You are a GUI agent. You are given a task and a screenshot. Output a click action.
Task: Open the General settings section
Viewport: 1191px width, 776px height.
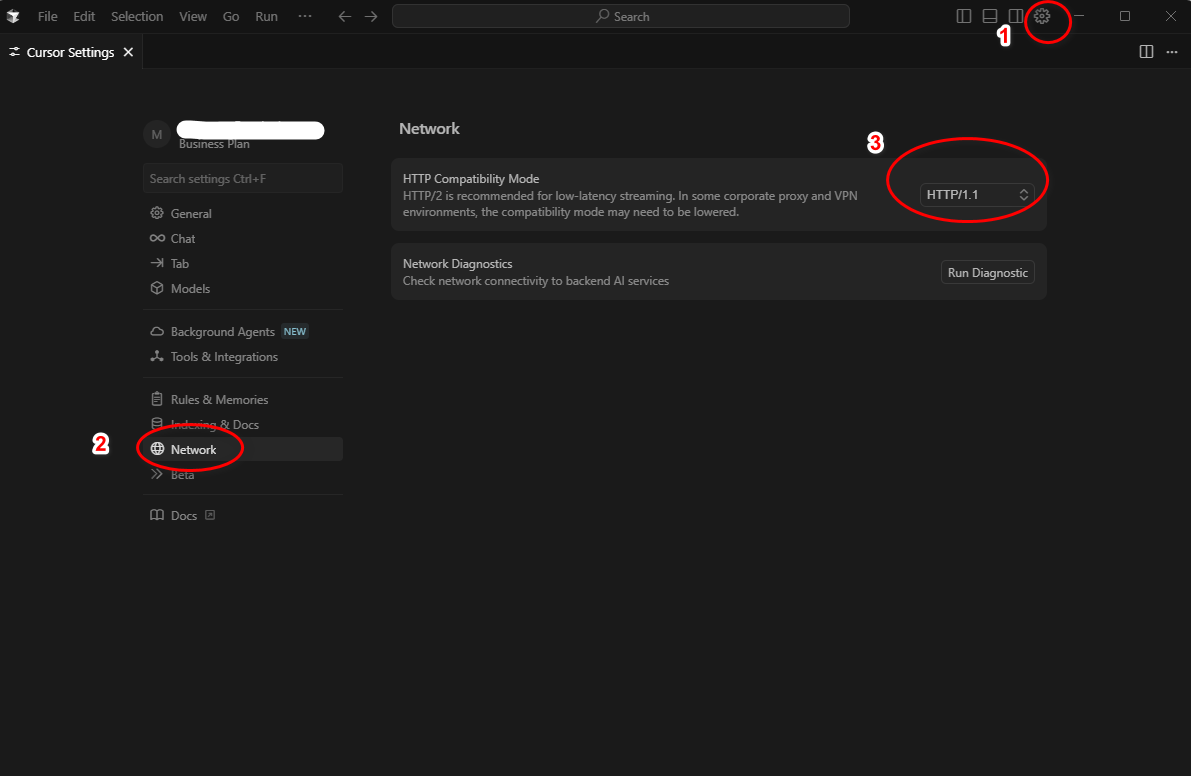coord(242,213)
